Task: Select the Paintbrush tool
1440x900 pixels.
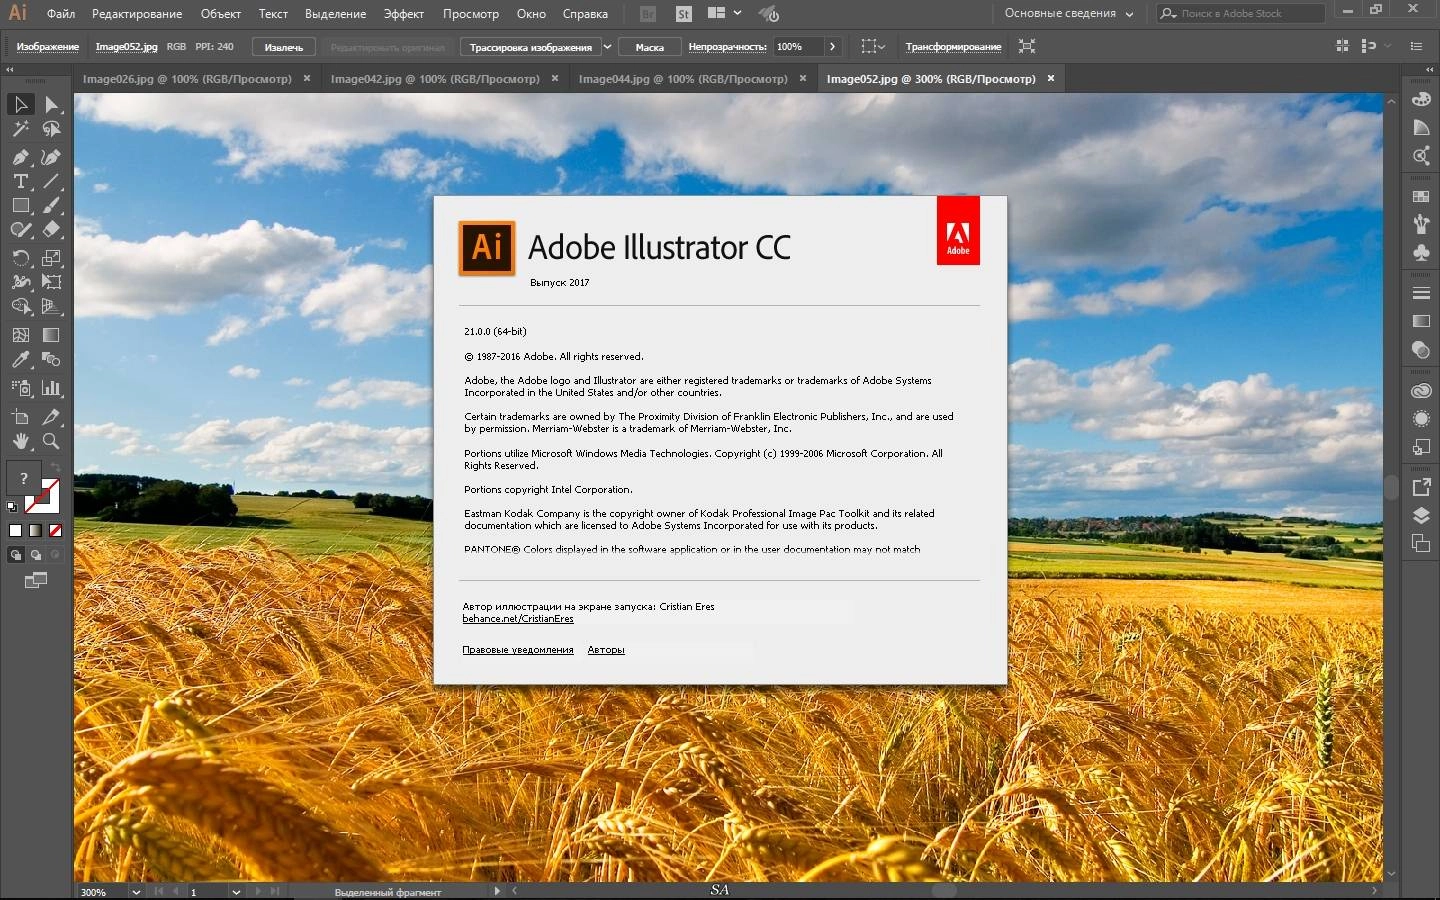Action: (51, 205)
